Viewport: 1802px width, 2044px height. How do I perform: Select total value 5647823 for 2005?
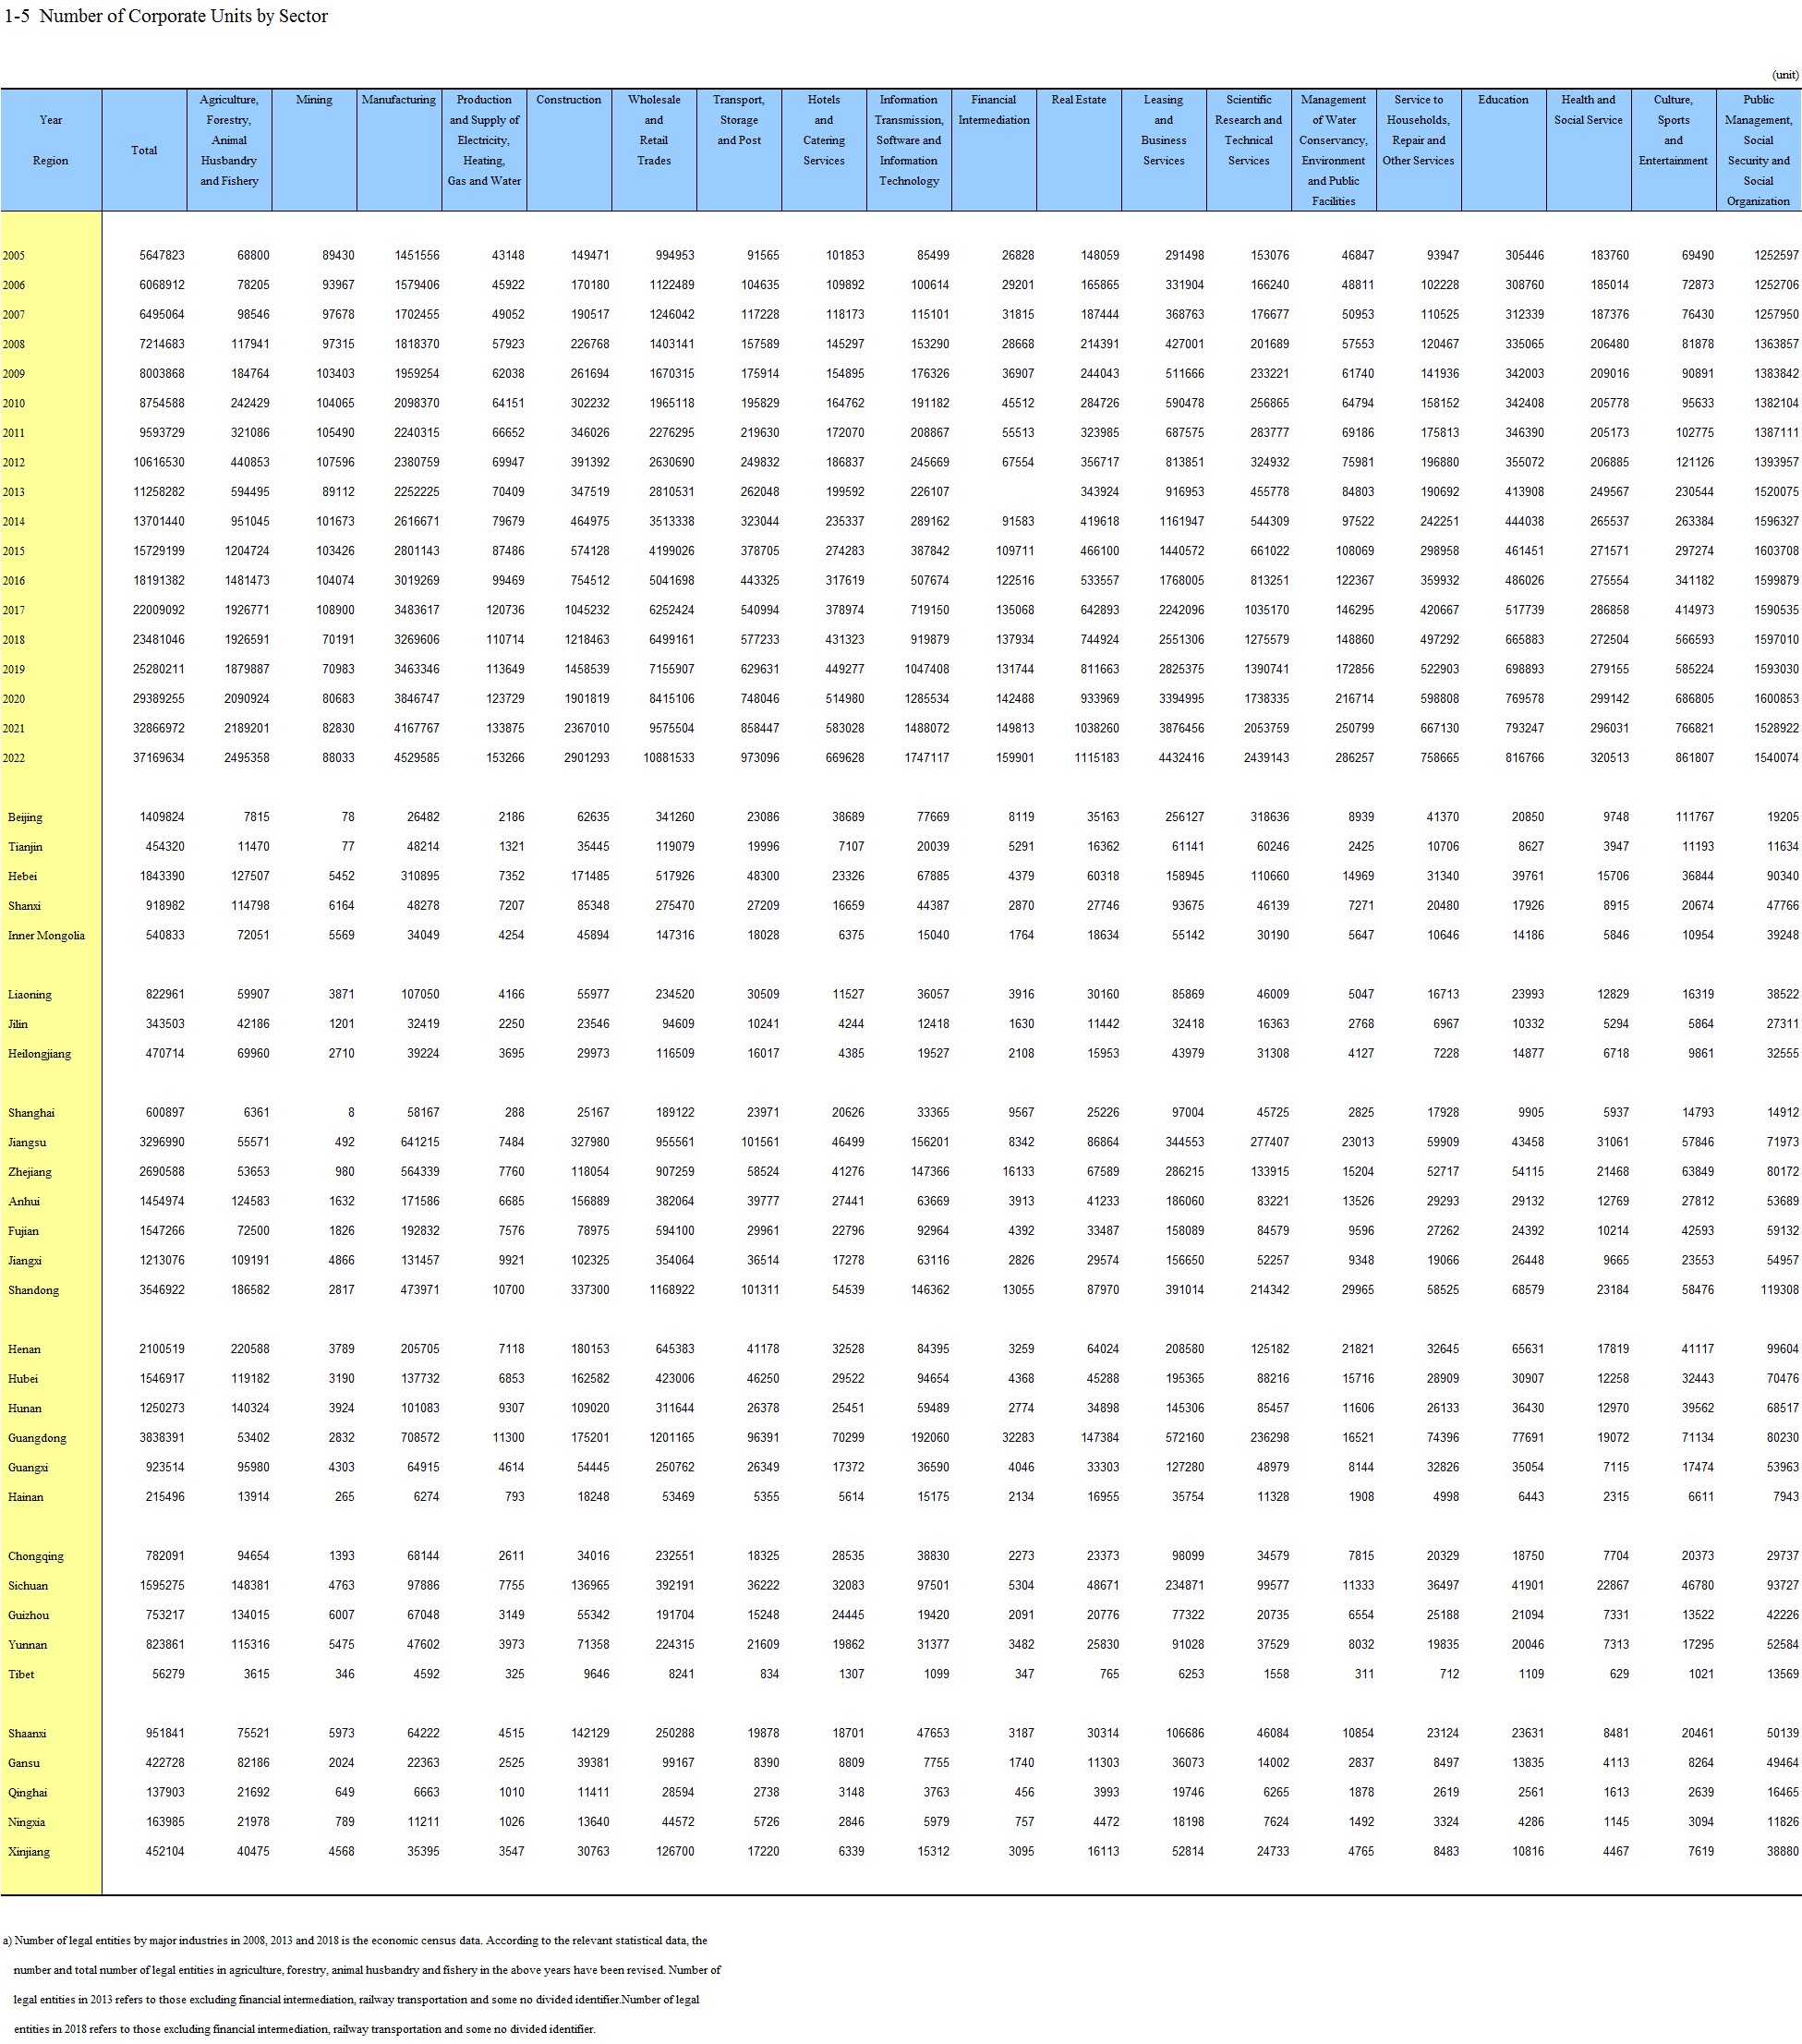(x=162, y=256)
